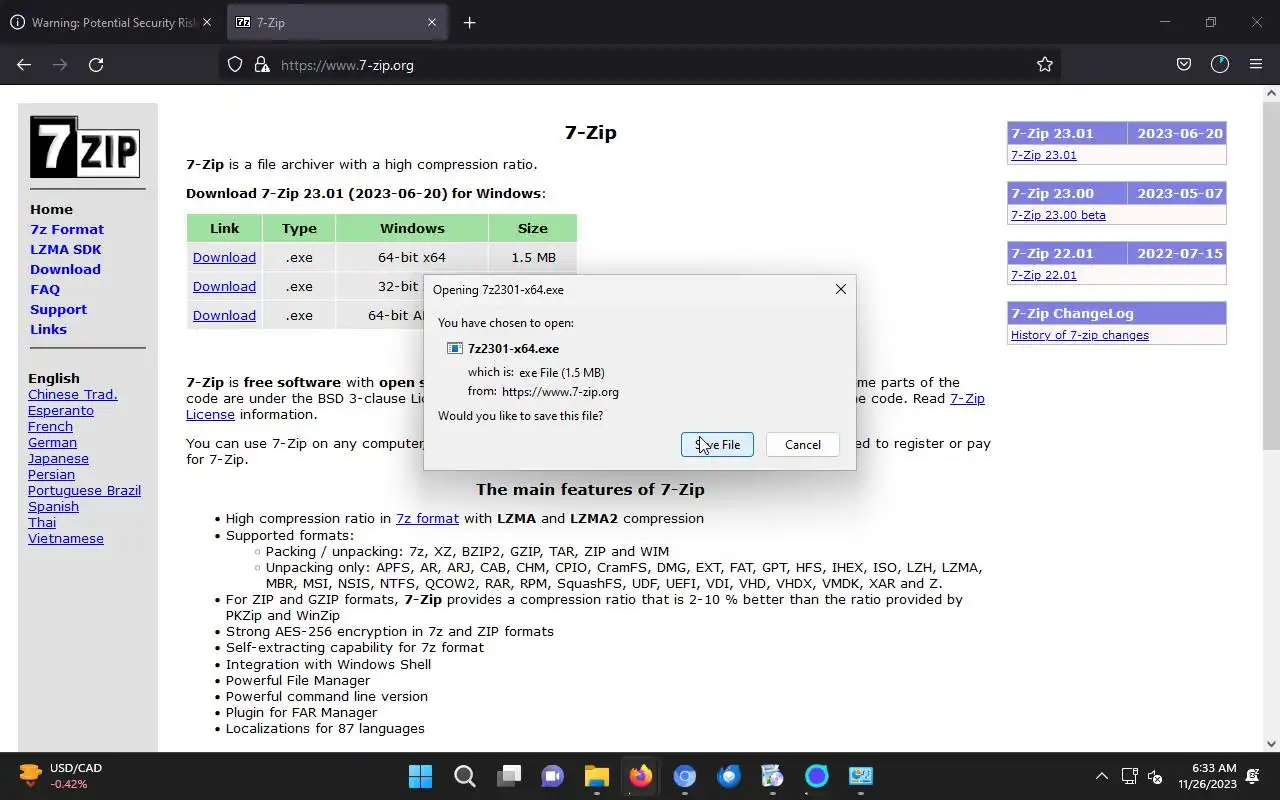Open the Firefox account icon
The image size is (1280, 800).
1220,65
